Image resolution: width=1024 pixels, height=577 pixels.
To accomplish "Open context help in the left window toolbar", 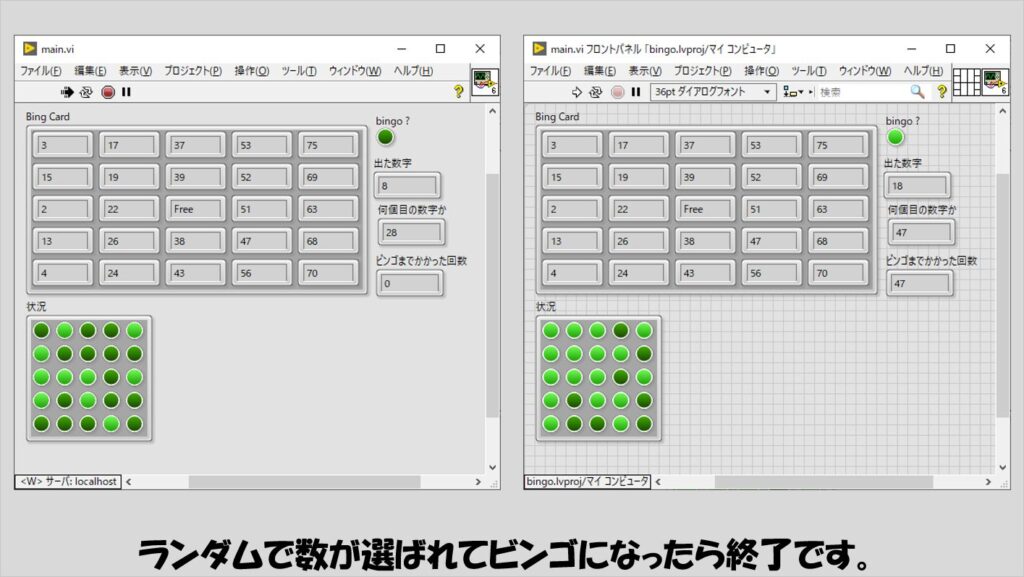I will pos(459,92).
